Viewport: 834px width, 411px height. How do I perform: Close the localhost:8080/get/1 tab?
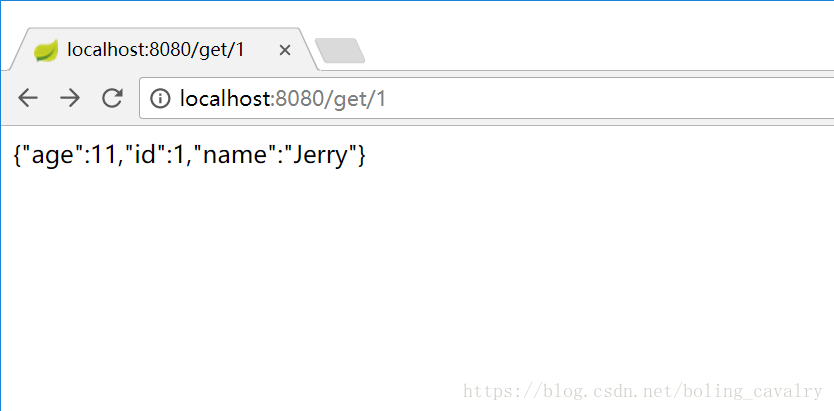coord(286,50)
